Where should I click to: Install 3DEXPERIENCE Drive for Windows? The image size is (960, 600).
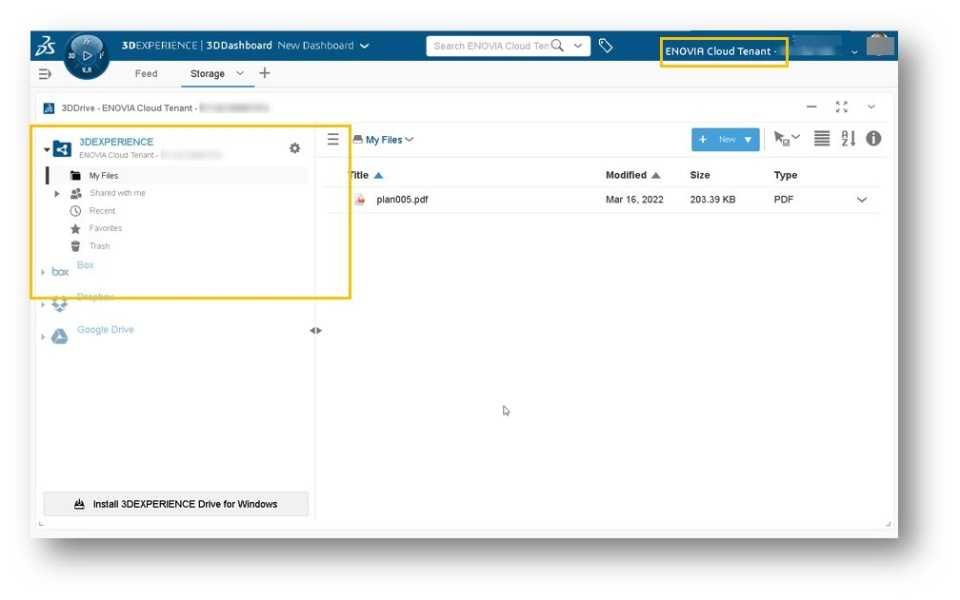176,504
